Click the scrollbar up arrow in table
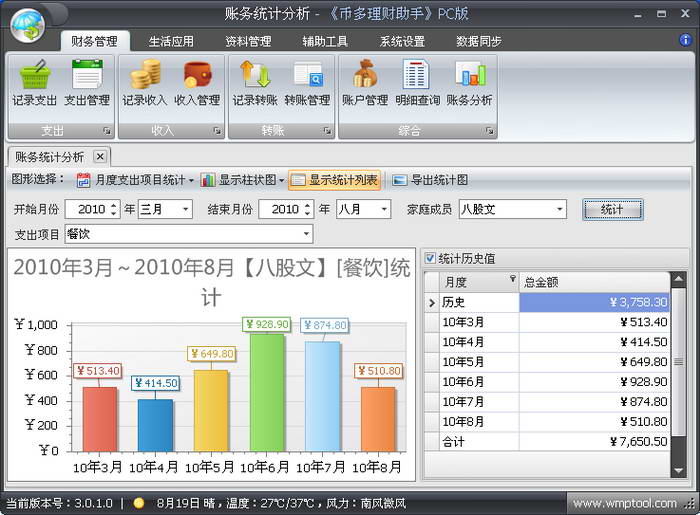The image size is (700, 515). coord(679,279)
